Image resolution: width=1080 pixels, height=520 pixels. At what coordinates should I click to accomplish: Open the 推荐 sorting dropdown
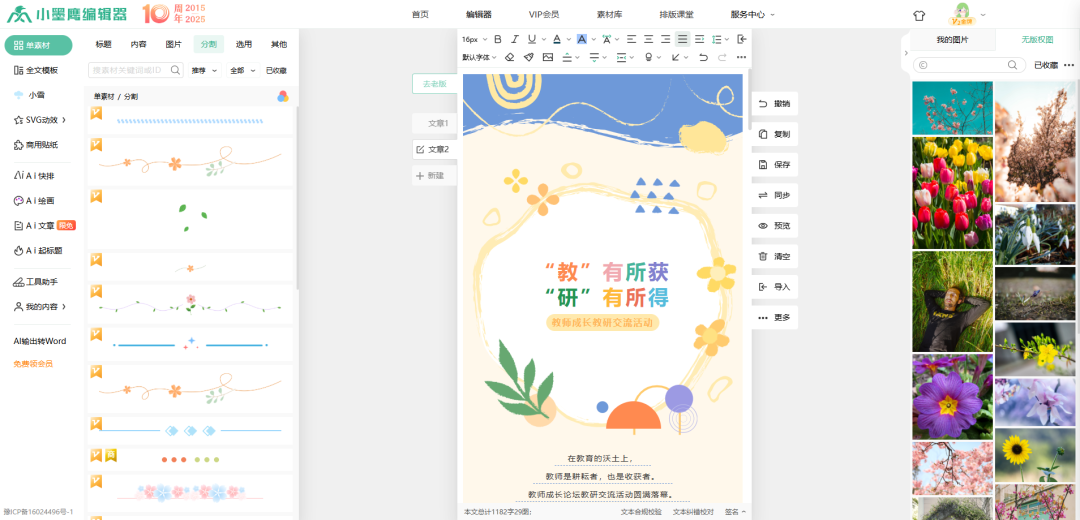(x=202, y=71)
